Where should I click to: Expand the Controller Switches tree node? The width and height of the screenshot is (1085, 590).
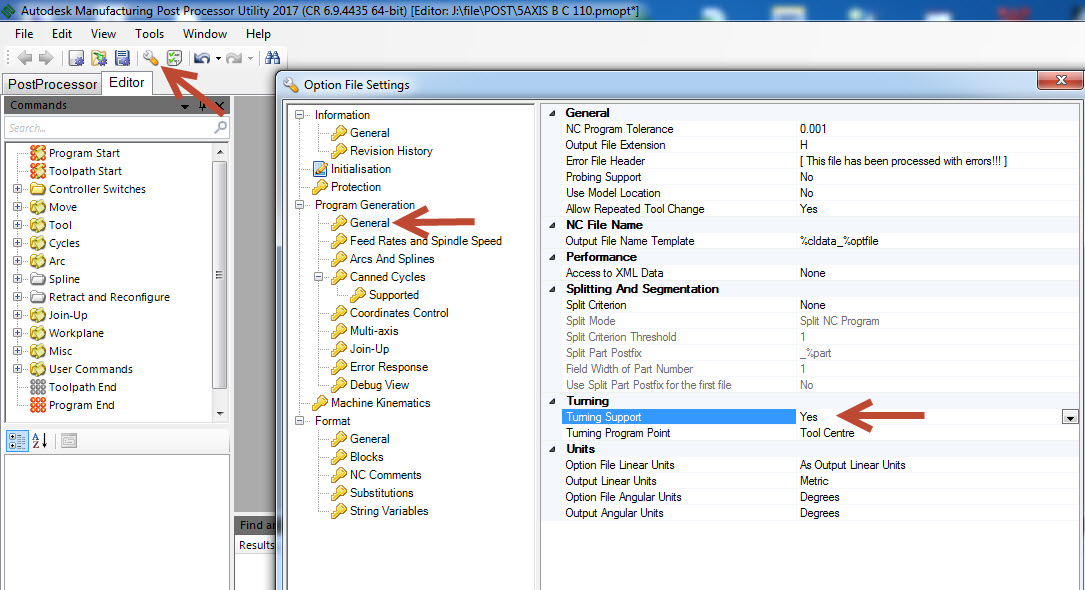(x=17, y=188)
